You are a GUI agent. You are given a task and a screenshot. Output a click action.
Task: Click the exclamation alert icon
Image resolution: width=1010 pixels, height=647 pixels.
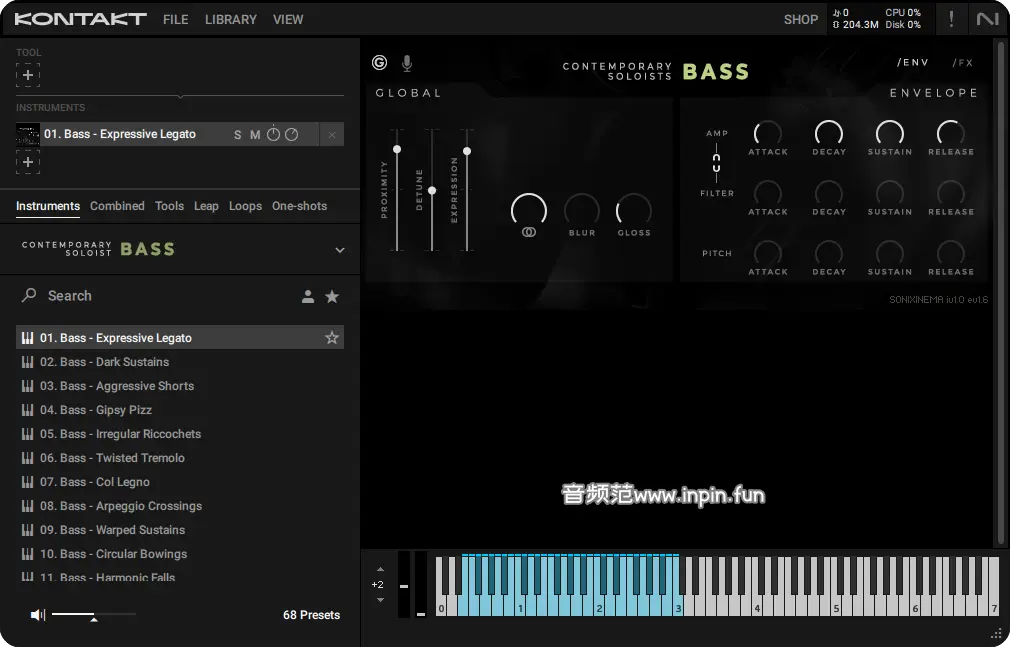951,19
